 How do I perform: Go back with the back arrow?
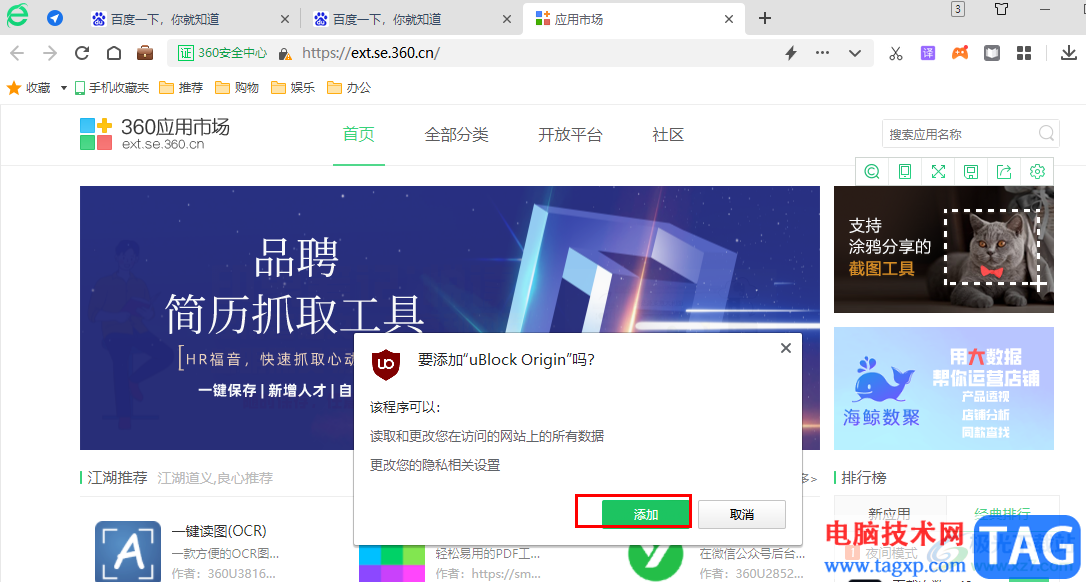point(17,53)
